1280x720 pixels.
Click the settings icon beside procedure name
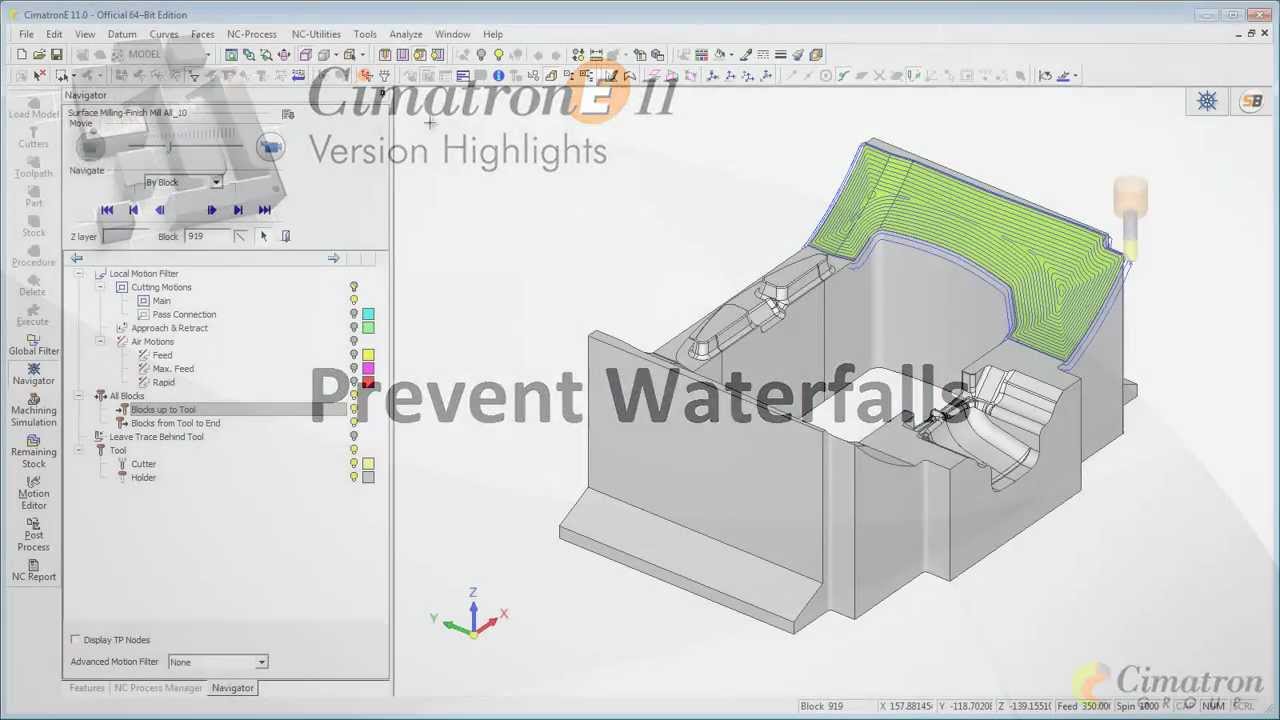tap(288, 114)
